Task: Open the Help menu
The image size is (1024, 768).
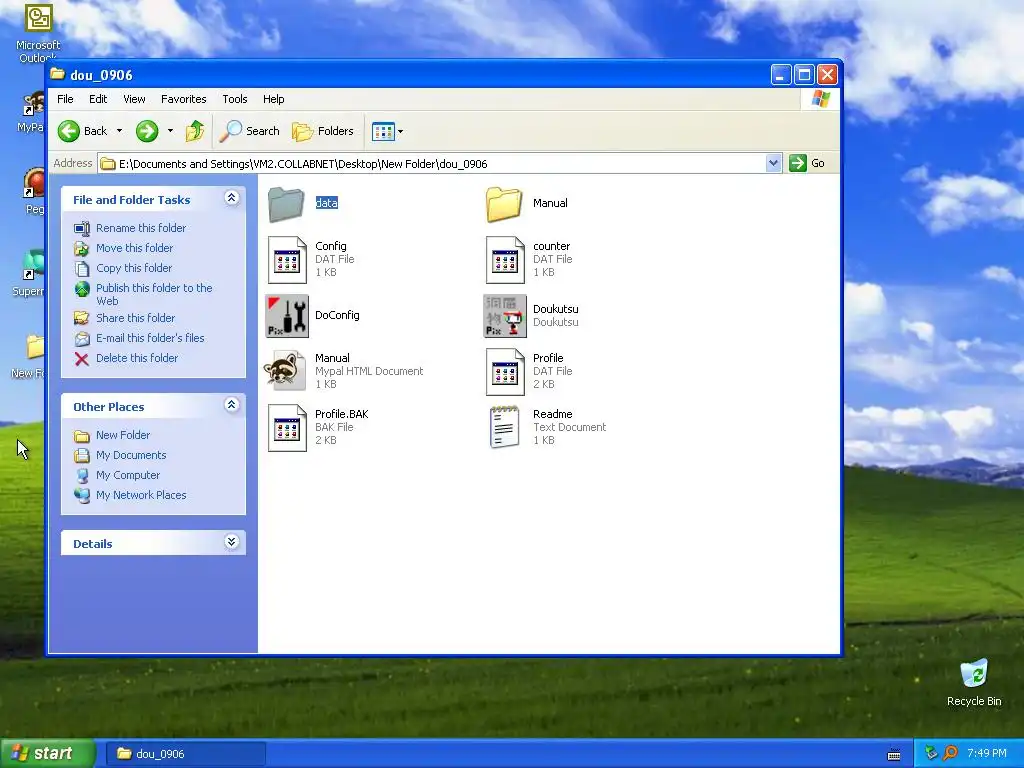Action: coord(274,99)
